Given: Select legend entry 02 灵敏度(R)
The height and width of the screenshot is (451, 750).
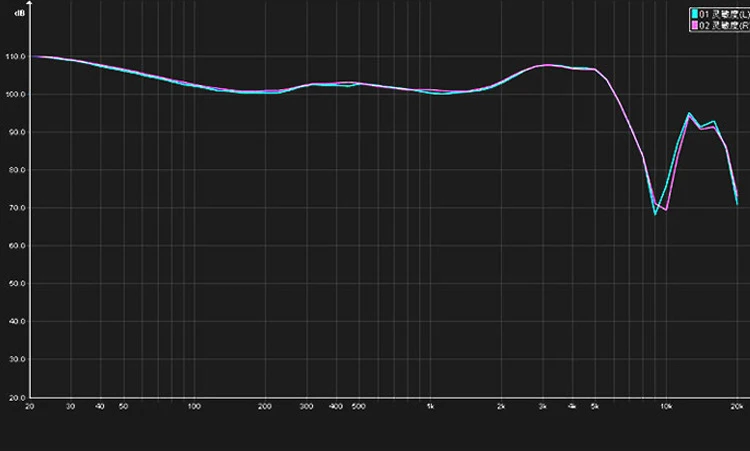Looking at the screenshot, I should pos(724,26).
